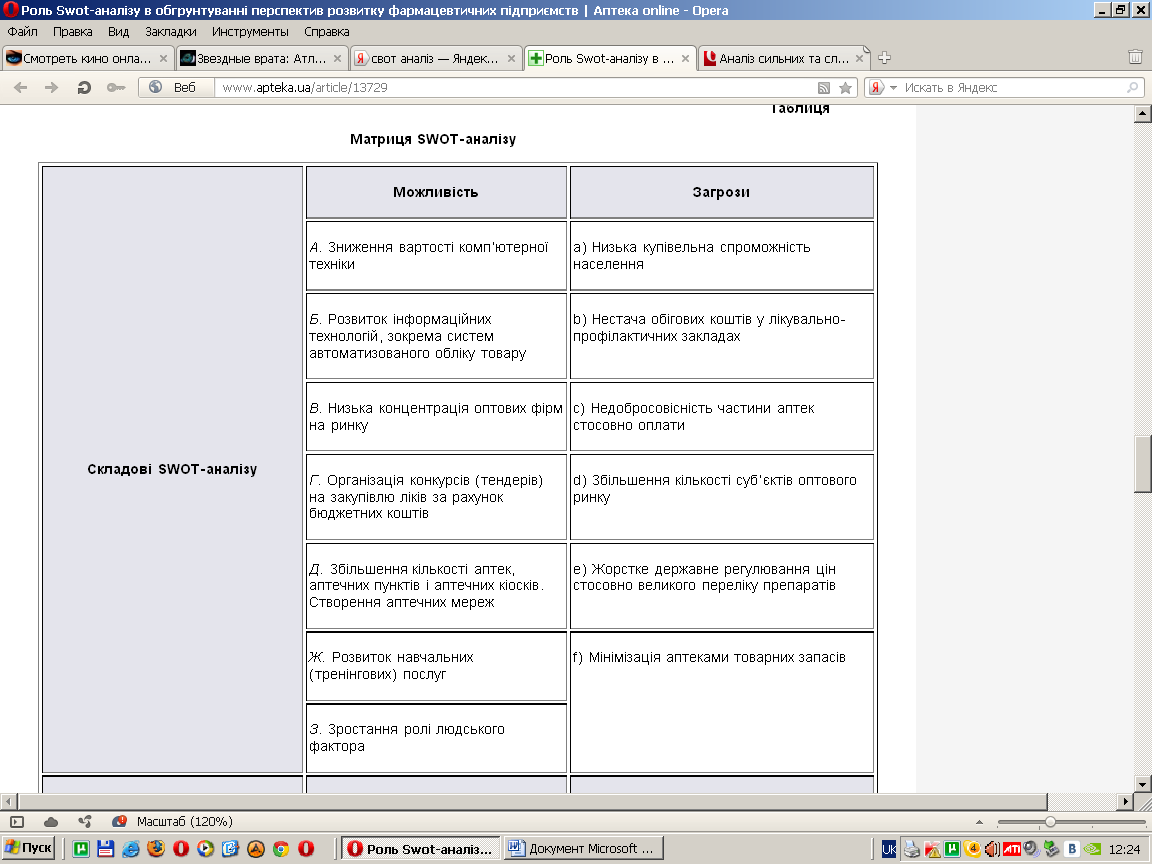Click the Opera Turbo icon in status bar
This screenshot has height=864, width=1152.
[x=119, y=821]
